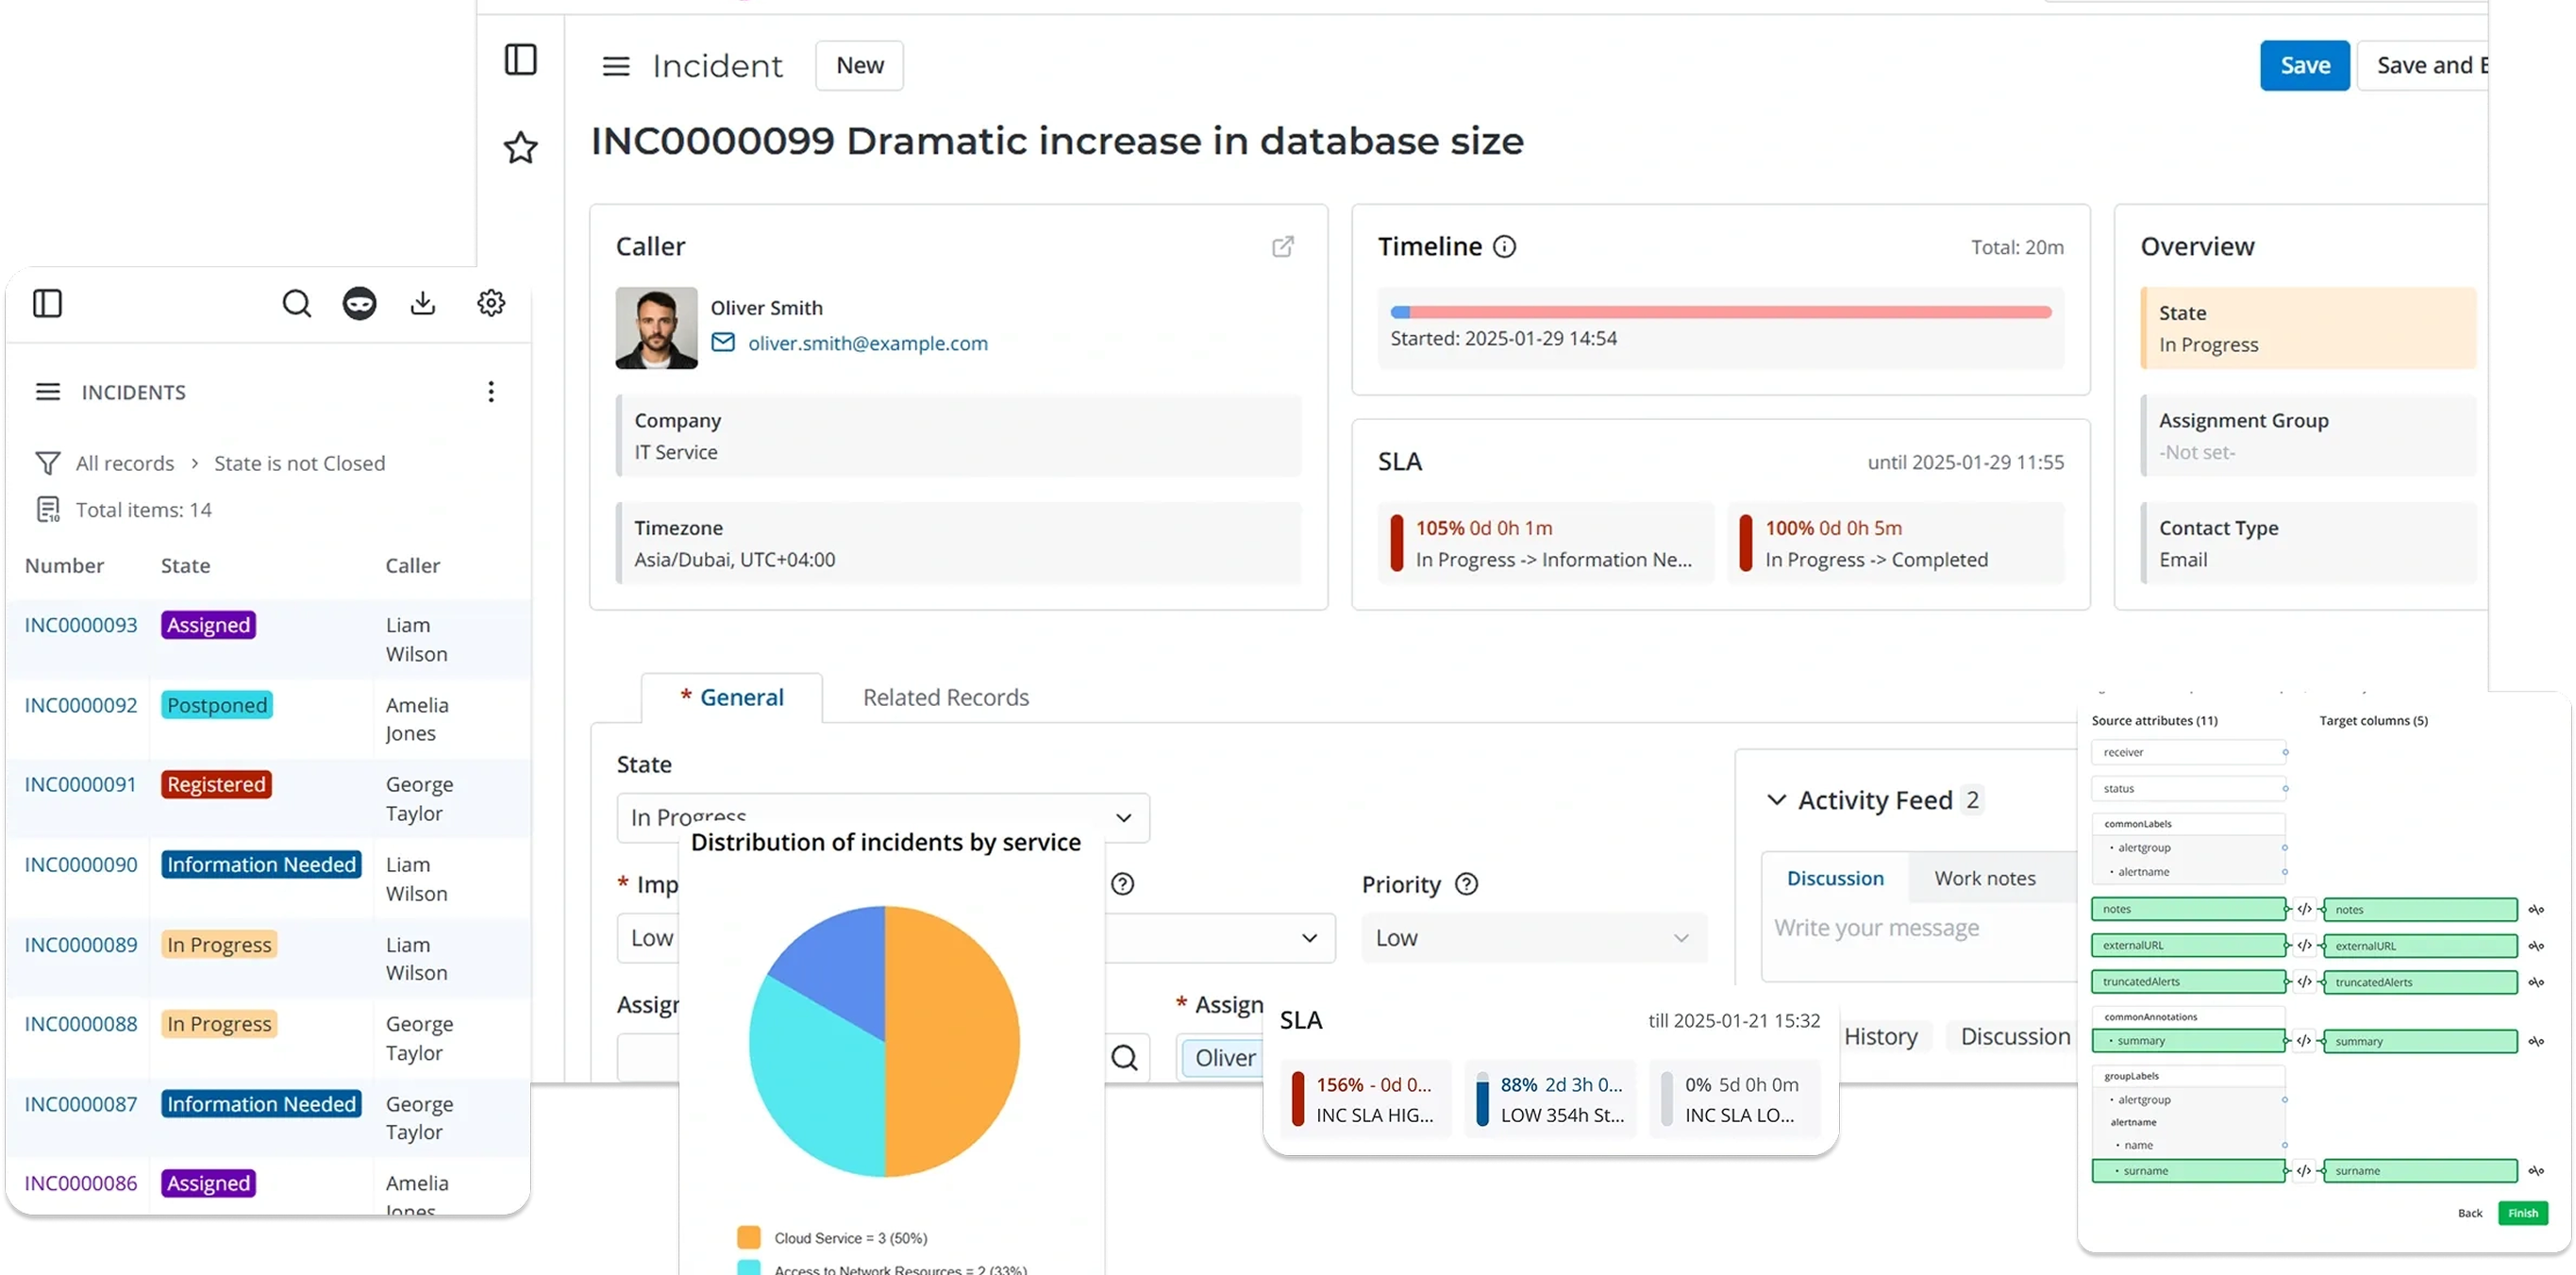The width and height of the screenshot is (2576, 1275).
Task: Click the blue Save button
Action: point(2305,65)
